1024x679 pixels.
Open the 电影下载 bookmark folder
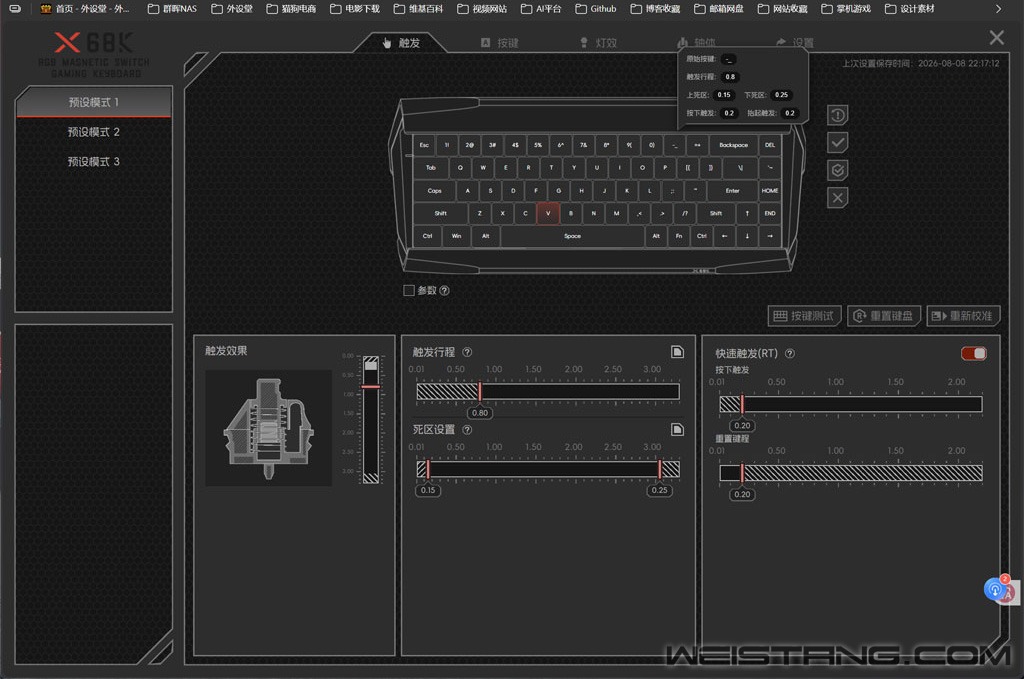click(x=355, y=8)
